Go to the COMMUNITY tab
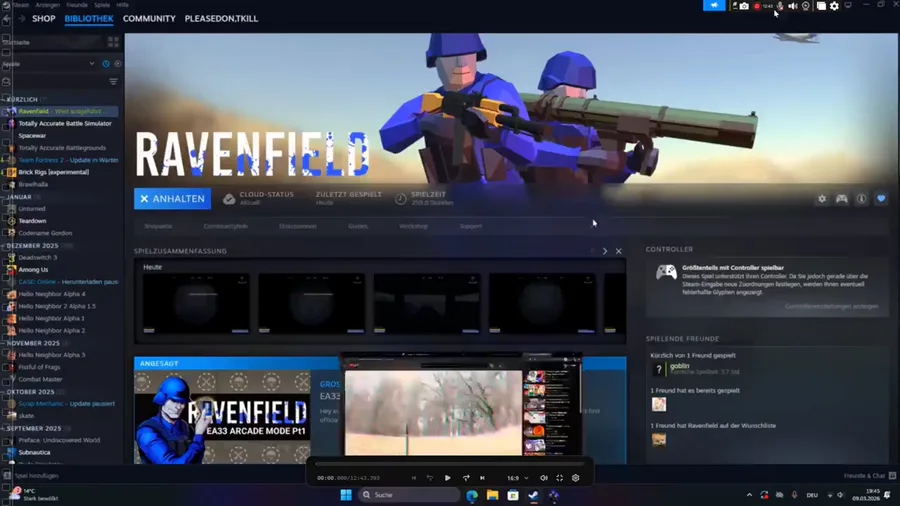 click(149, 18)
